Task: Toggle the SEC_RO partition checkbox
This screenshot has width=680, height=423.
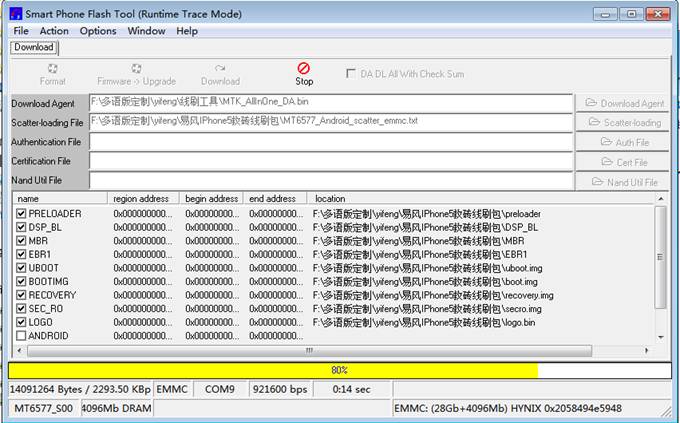Action: 21,308
